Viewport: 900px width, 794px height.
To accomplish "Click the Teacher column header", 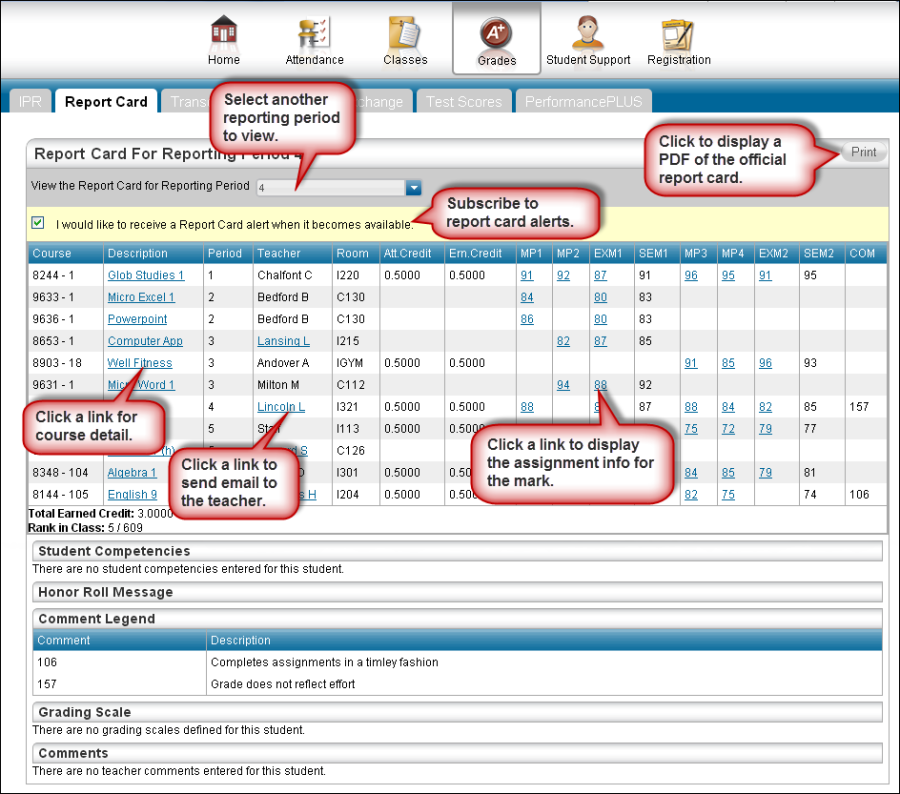I will [x=278, y=254].
